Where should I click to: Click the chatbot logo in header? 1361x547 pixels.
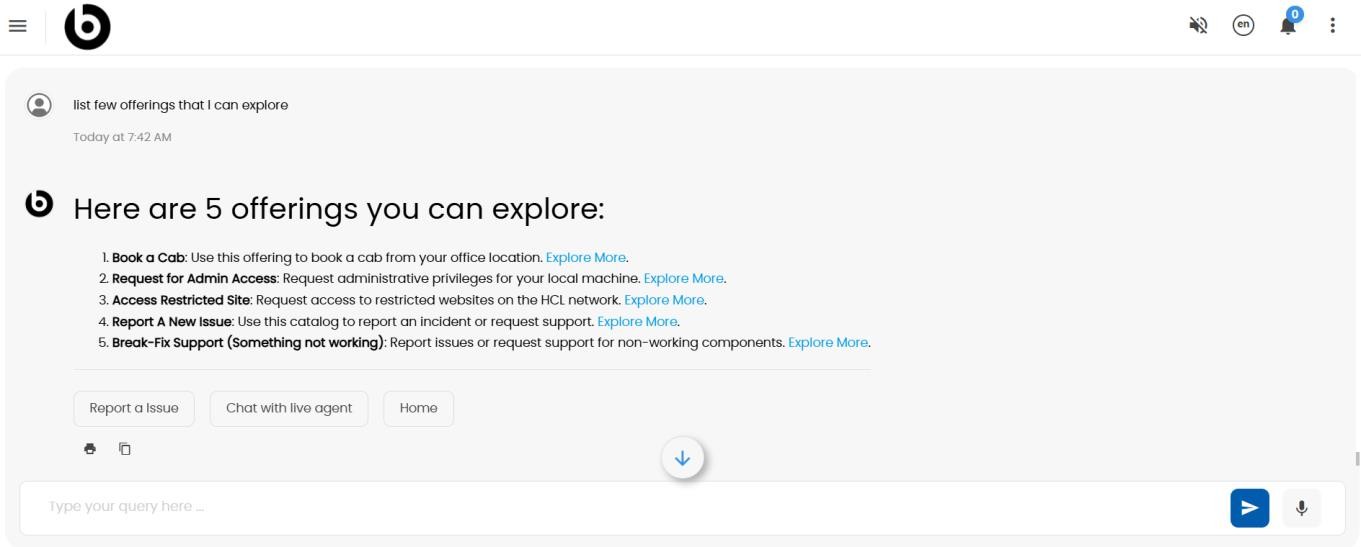coord(88,27)
